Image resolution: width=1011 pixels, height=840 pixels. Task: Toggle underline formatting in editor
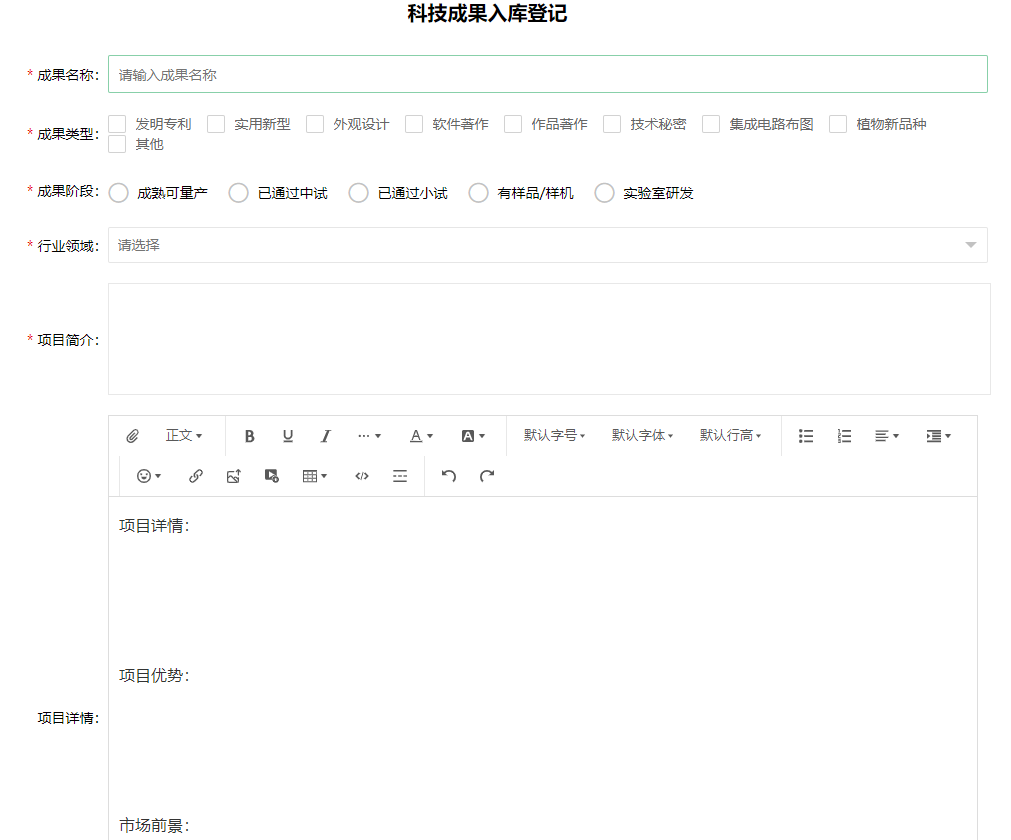click(x=288, y=436)
